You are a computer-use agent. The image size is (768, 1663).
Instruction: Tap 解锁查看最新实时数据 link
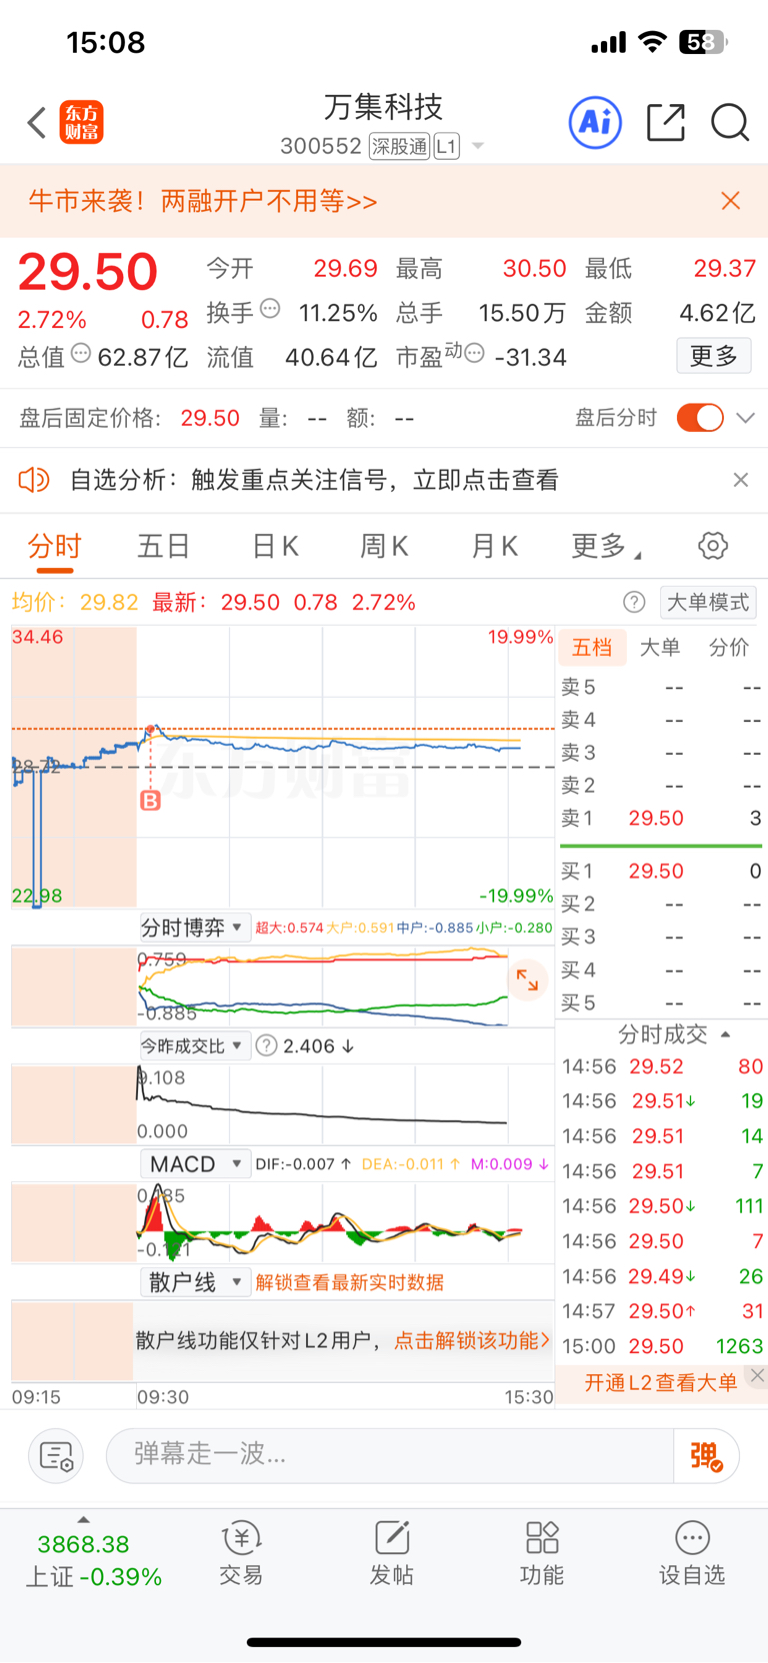click(350, 1282)
